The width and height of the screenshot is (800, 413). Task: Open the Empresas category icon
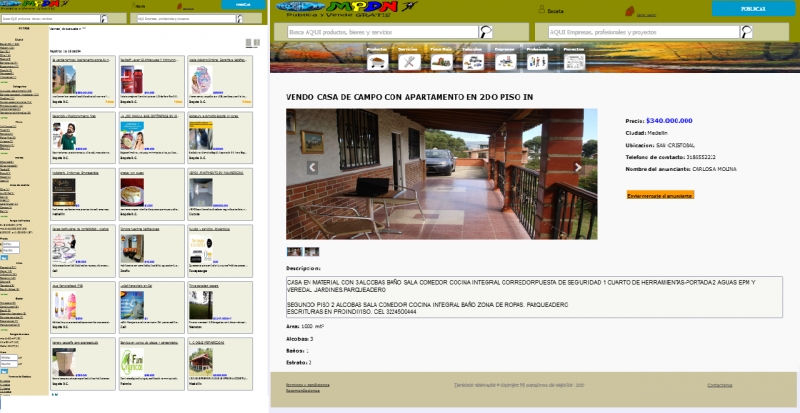506,62
